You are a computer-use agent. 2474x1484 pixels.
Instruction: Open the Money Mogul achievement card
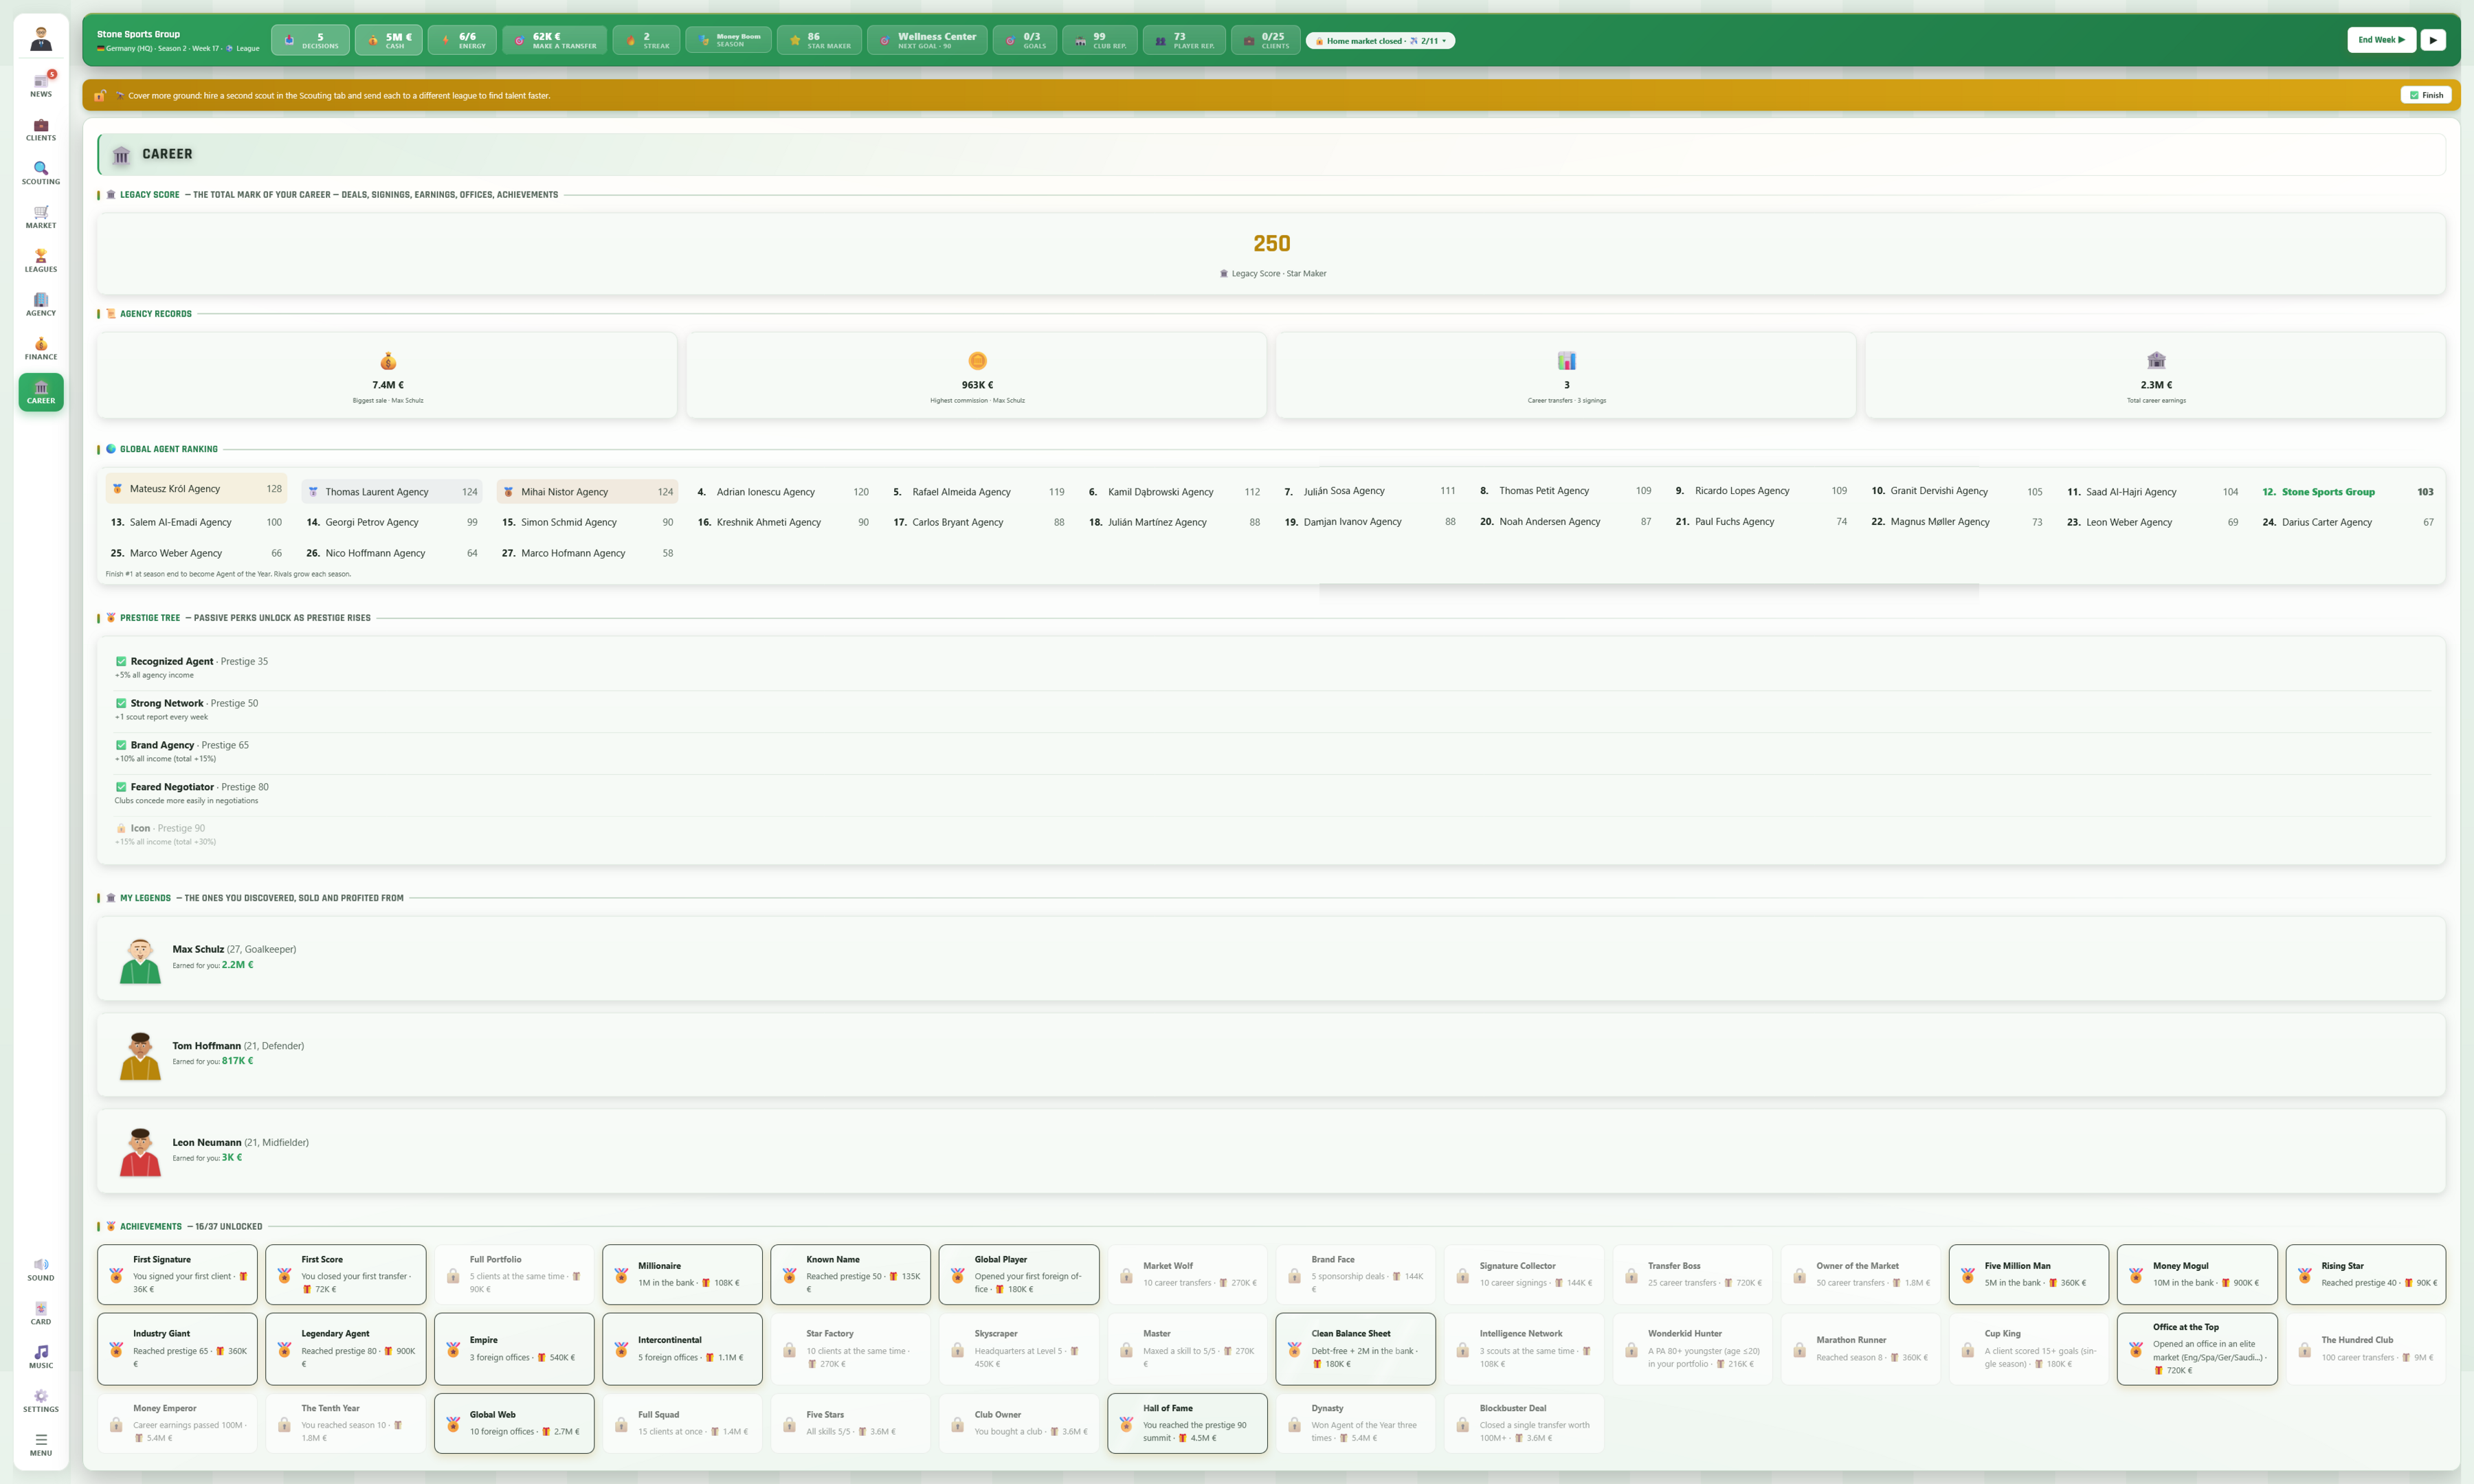pos(2197,1274)
